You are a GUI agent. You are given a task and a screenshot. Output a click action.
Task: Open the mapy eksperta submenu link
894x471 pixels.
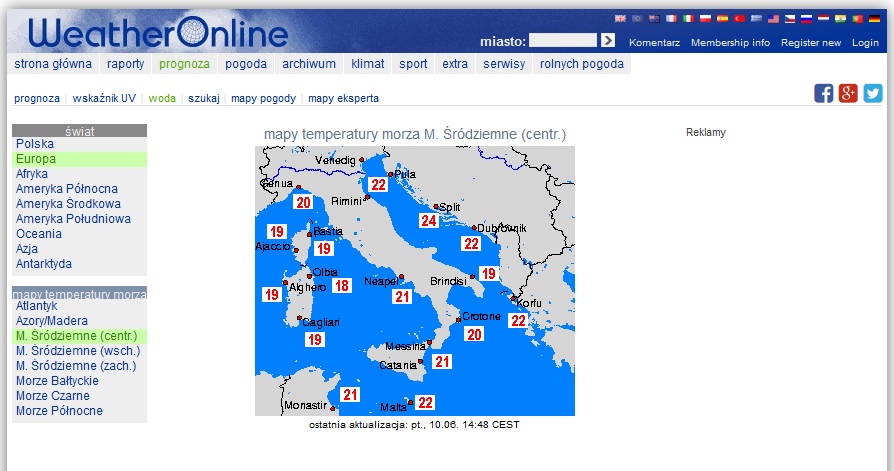tap(343, 98)
